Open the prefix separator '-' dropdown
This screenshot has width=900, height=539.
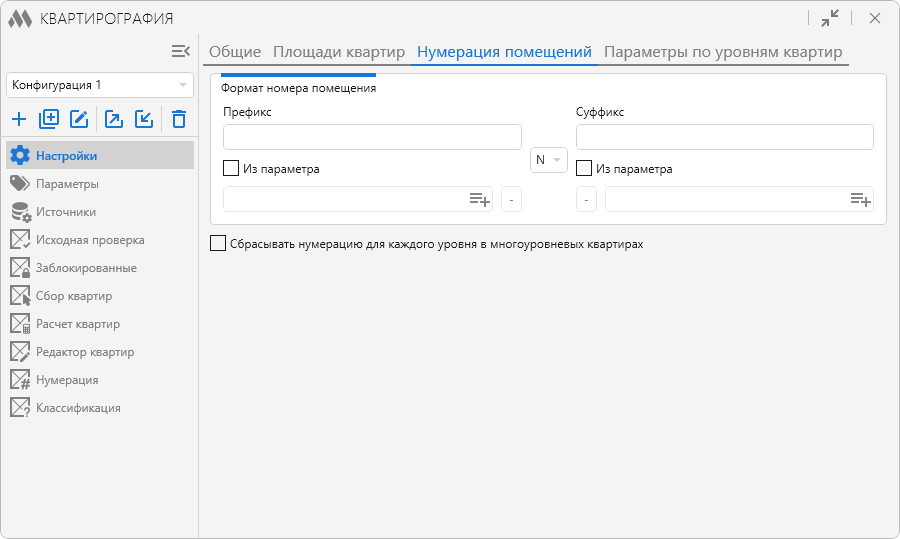[x=510, y=200]
